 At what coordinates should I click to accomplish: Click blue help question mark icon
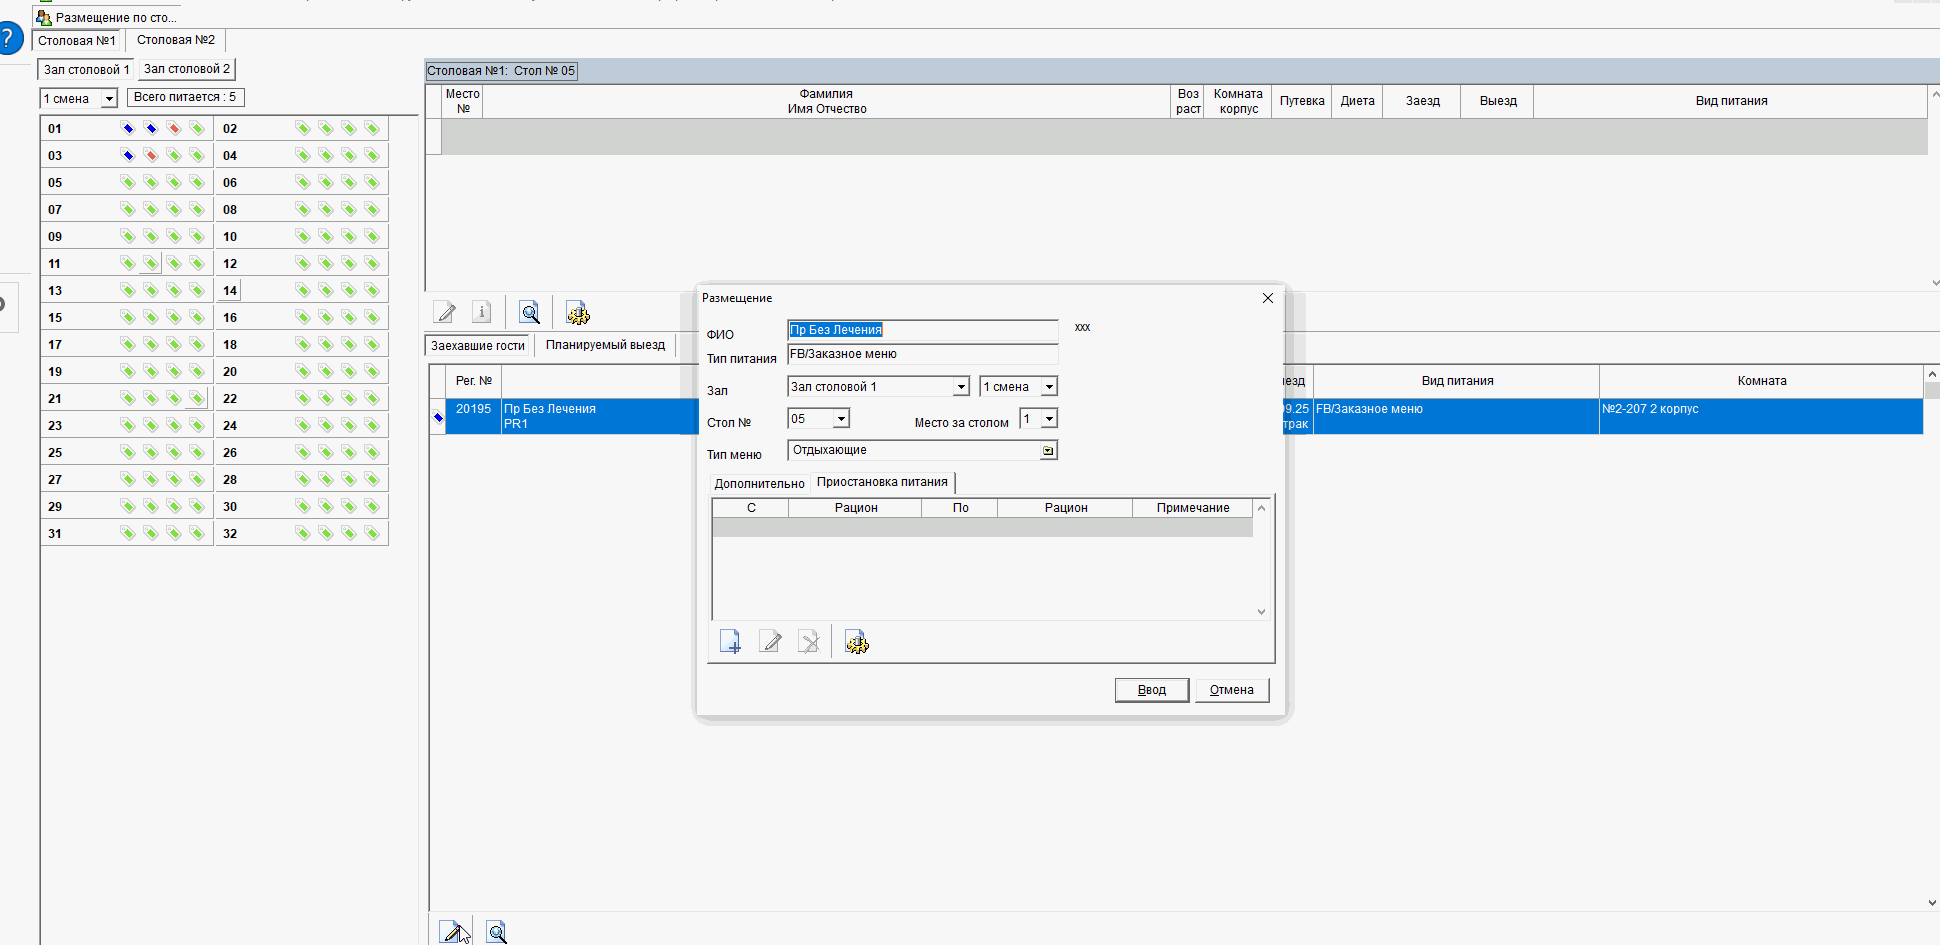coord(8,40)
